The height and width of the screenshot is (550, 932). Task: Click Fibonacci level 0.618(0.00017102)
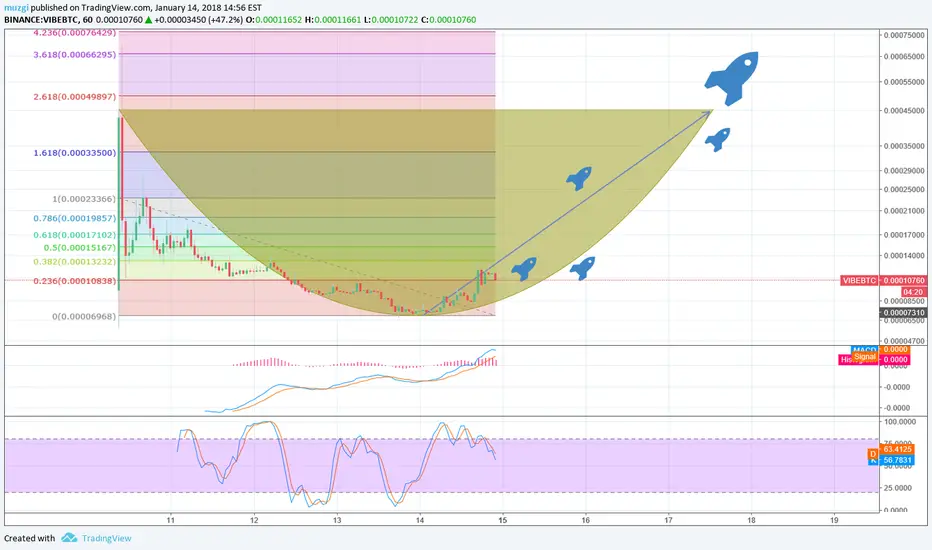point(74,235)
